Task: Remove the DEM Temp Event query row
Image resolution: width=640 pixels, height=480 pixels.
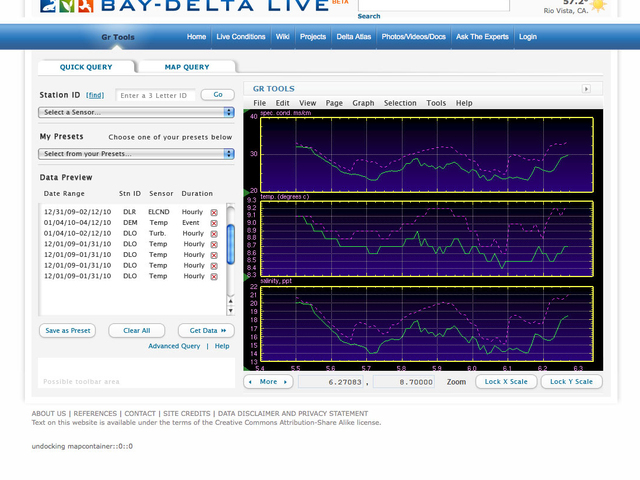Action: tap(214, 223)
